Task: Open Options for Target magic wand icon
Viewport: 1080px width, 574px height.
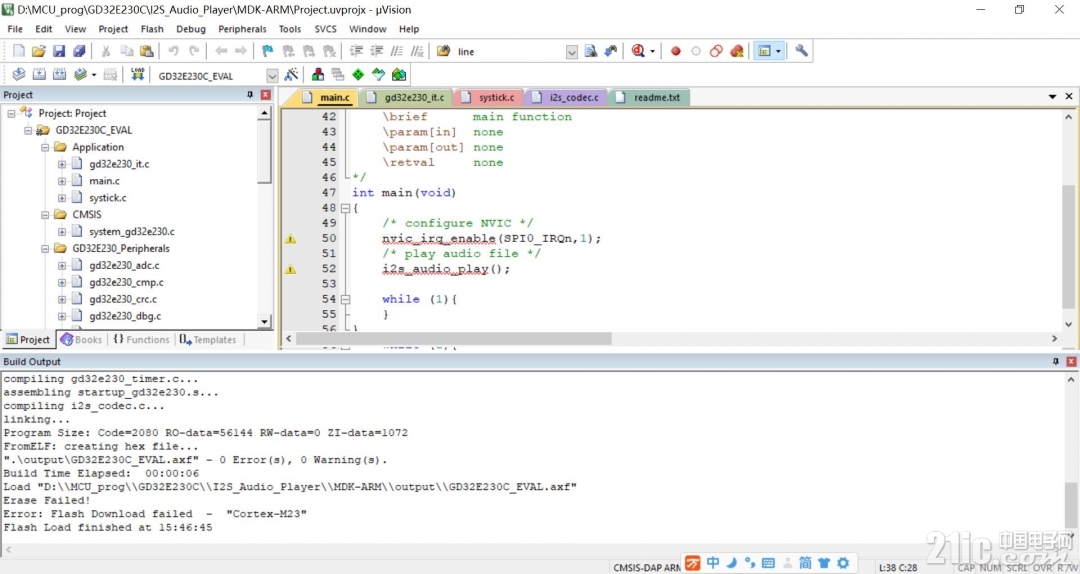Action: (x=291, y=74)
